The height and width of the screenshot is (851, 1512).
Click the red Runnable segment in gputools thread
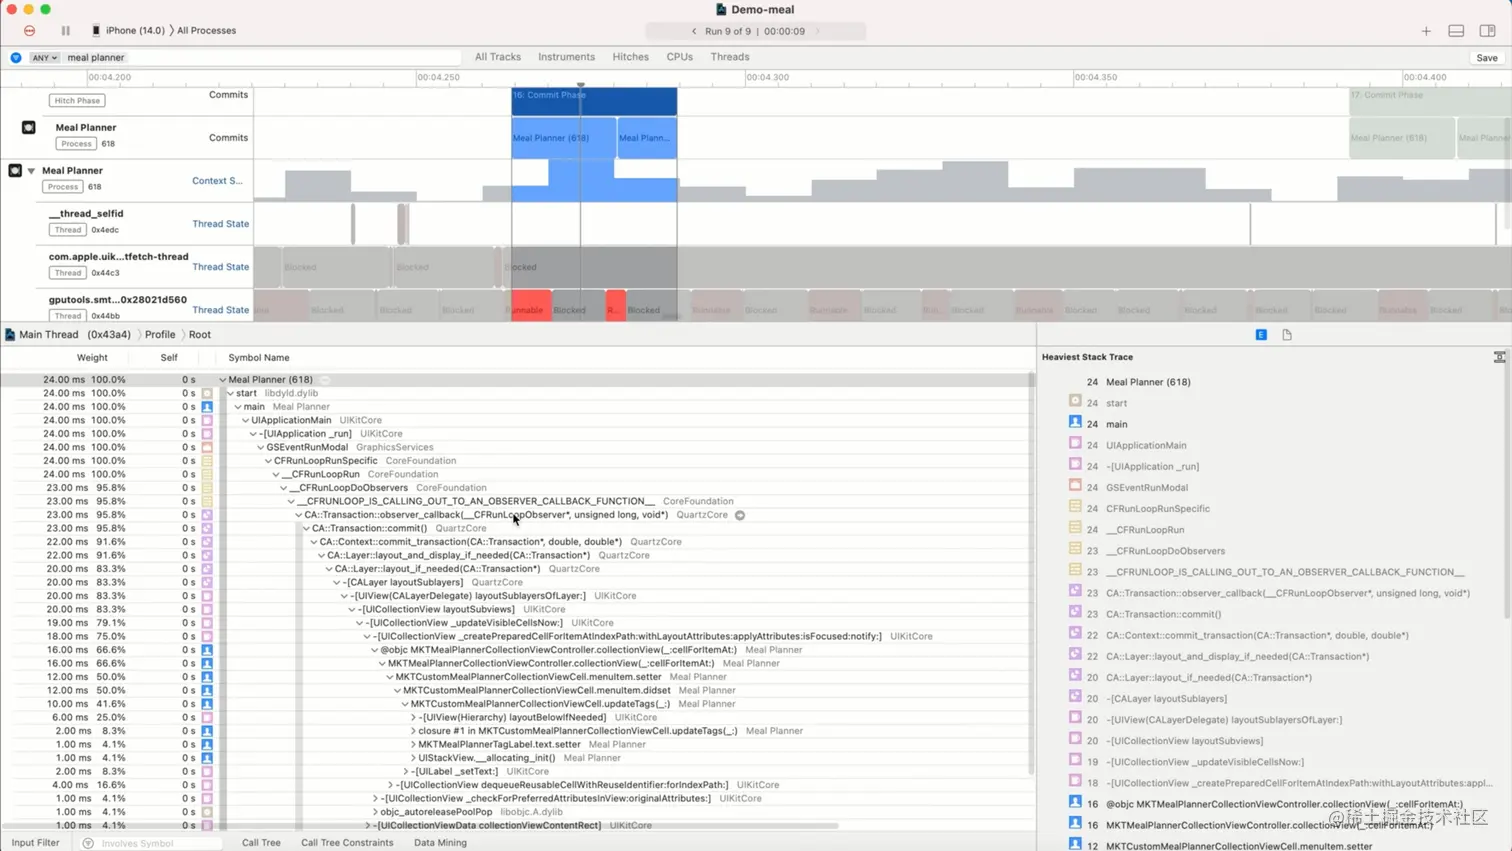(531, 306)
